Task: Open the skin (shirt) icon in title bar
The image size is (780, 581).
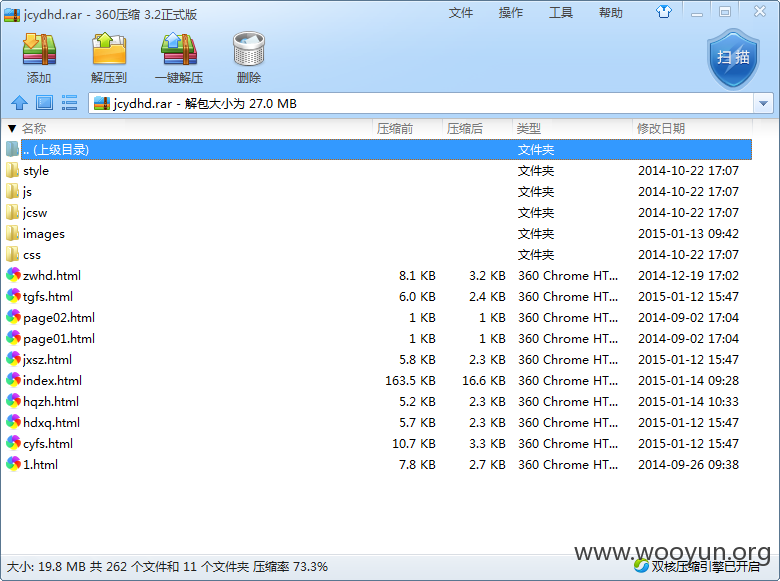Action: pos(664,11)
